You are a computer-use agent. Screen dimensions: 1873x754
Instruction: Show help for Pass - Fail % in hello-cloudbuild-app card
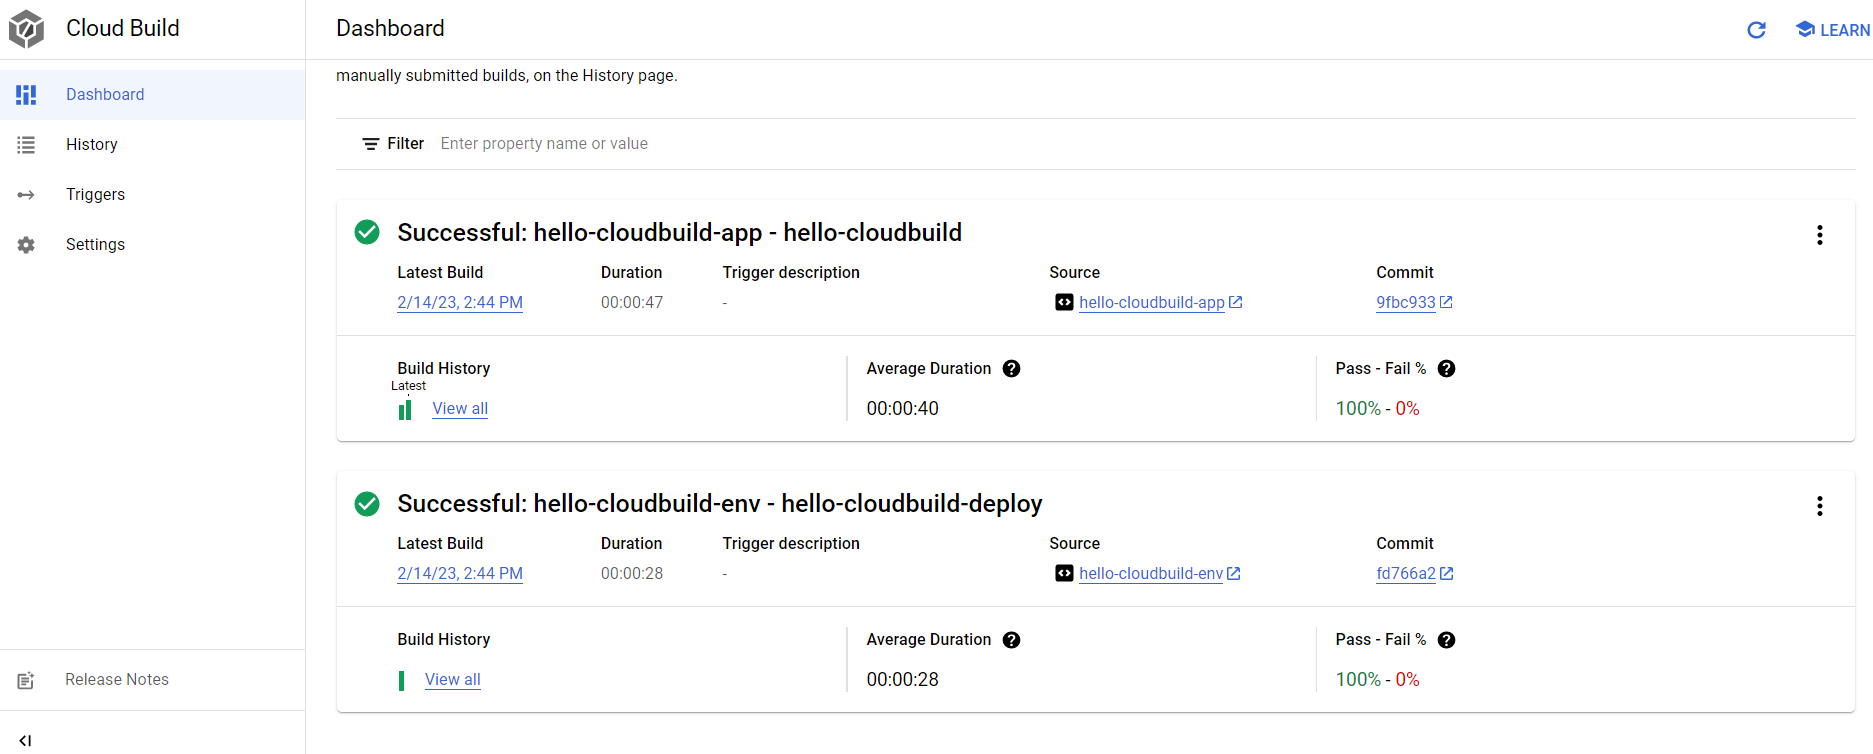point(1446,369)
